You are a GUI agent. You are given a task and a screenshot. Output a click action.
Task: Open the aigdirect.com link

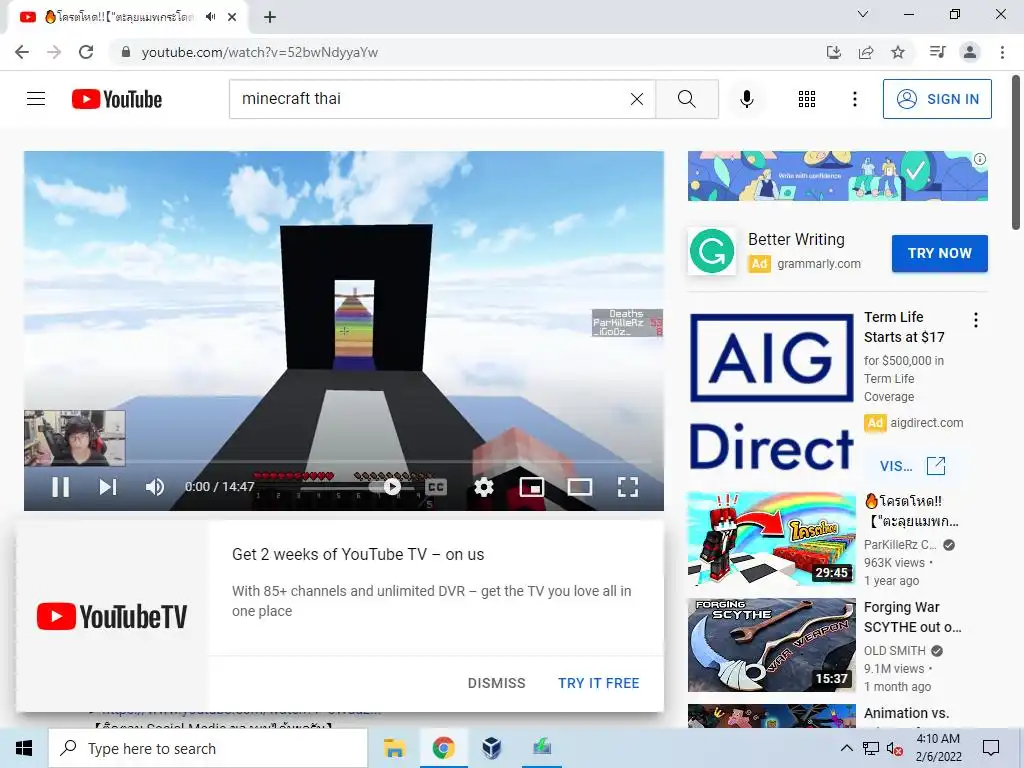tap(927, 423)
